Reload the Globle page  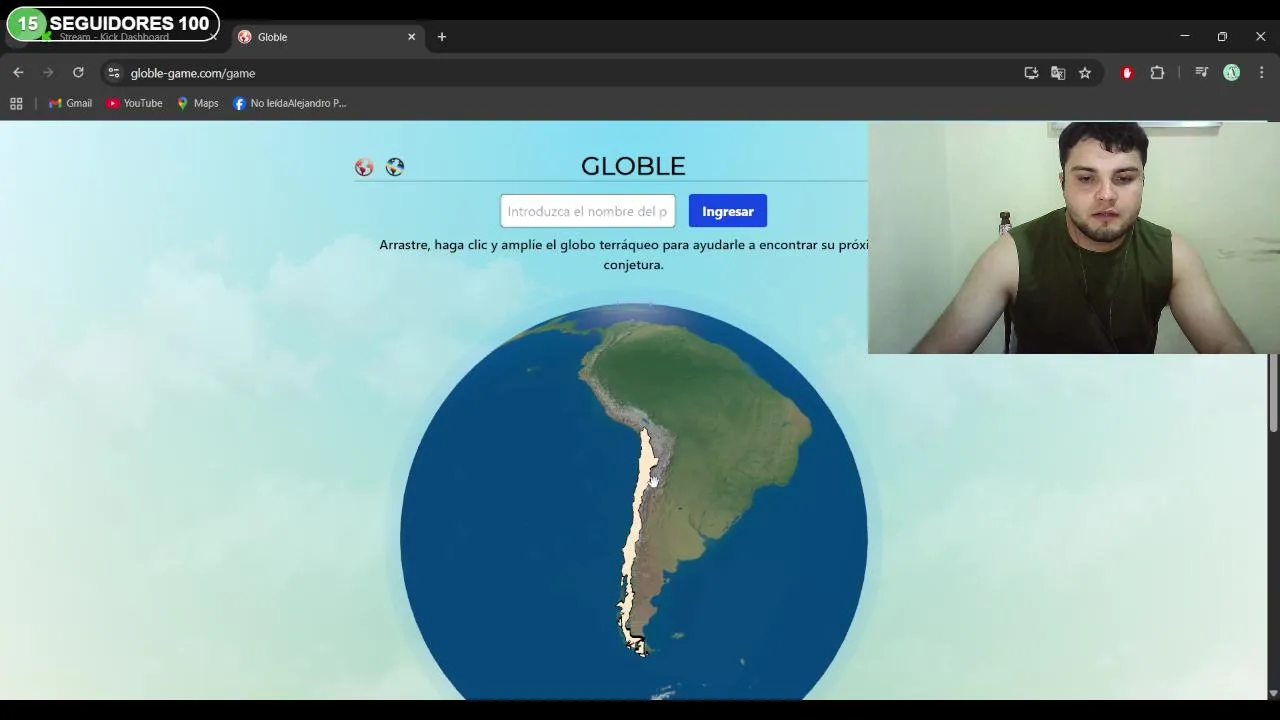(x=78, y=73)
